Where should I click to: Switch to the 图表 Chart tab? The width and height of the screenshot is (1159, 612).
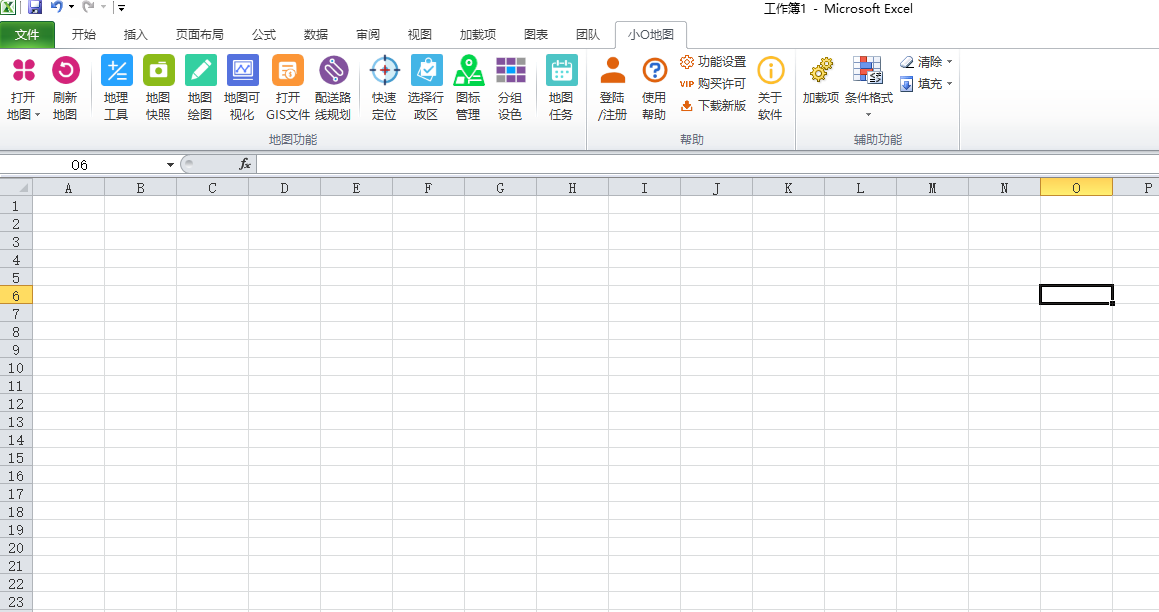[536, 35]
